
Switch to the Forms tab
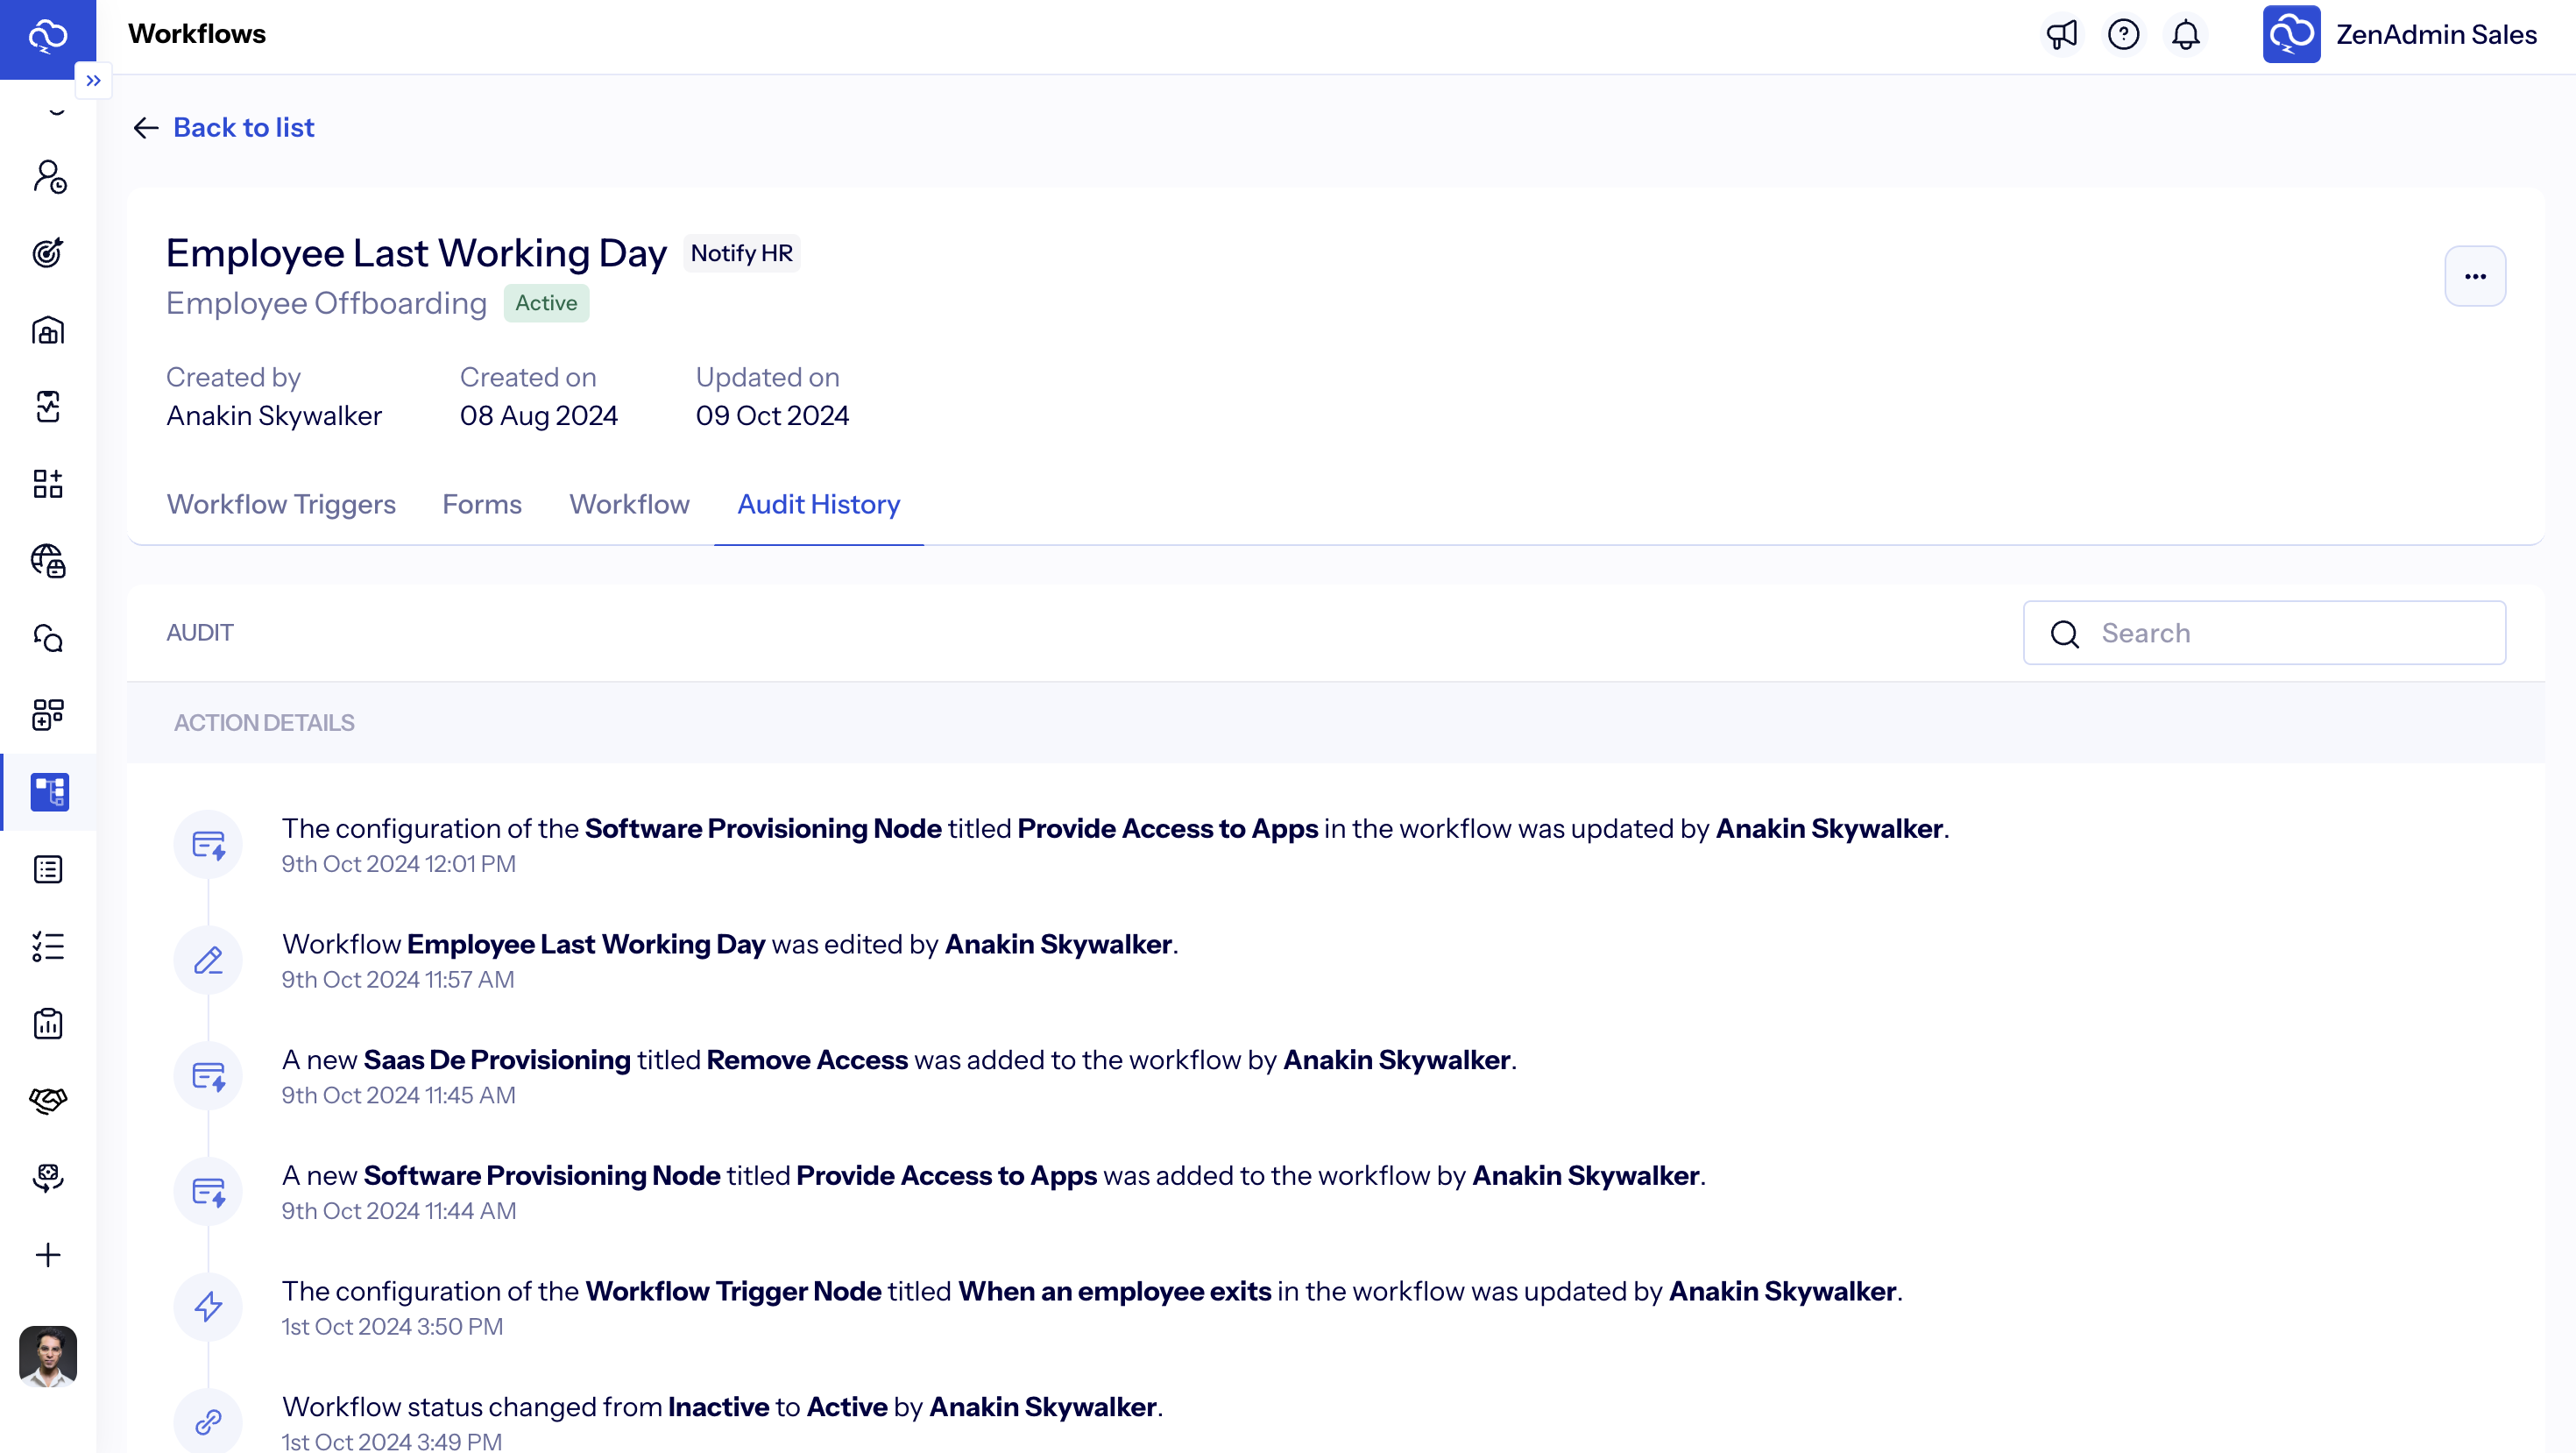[482, 504]
